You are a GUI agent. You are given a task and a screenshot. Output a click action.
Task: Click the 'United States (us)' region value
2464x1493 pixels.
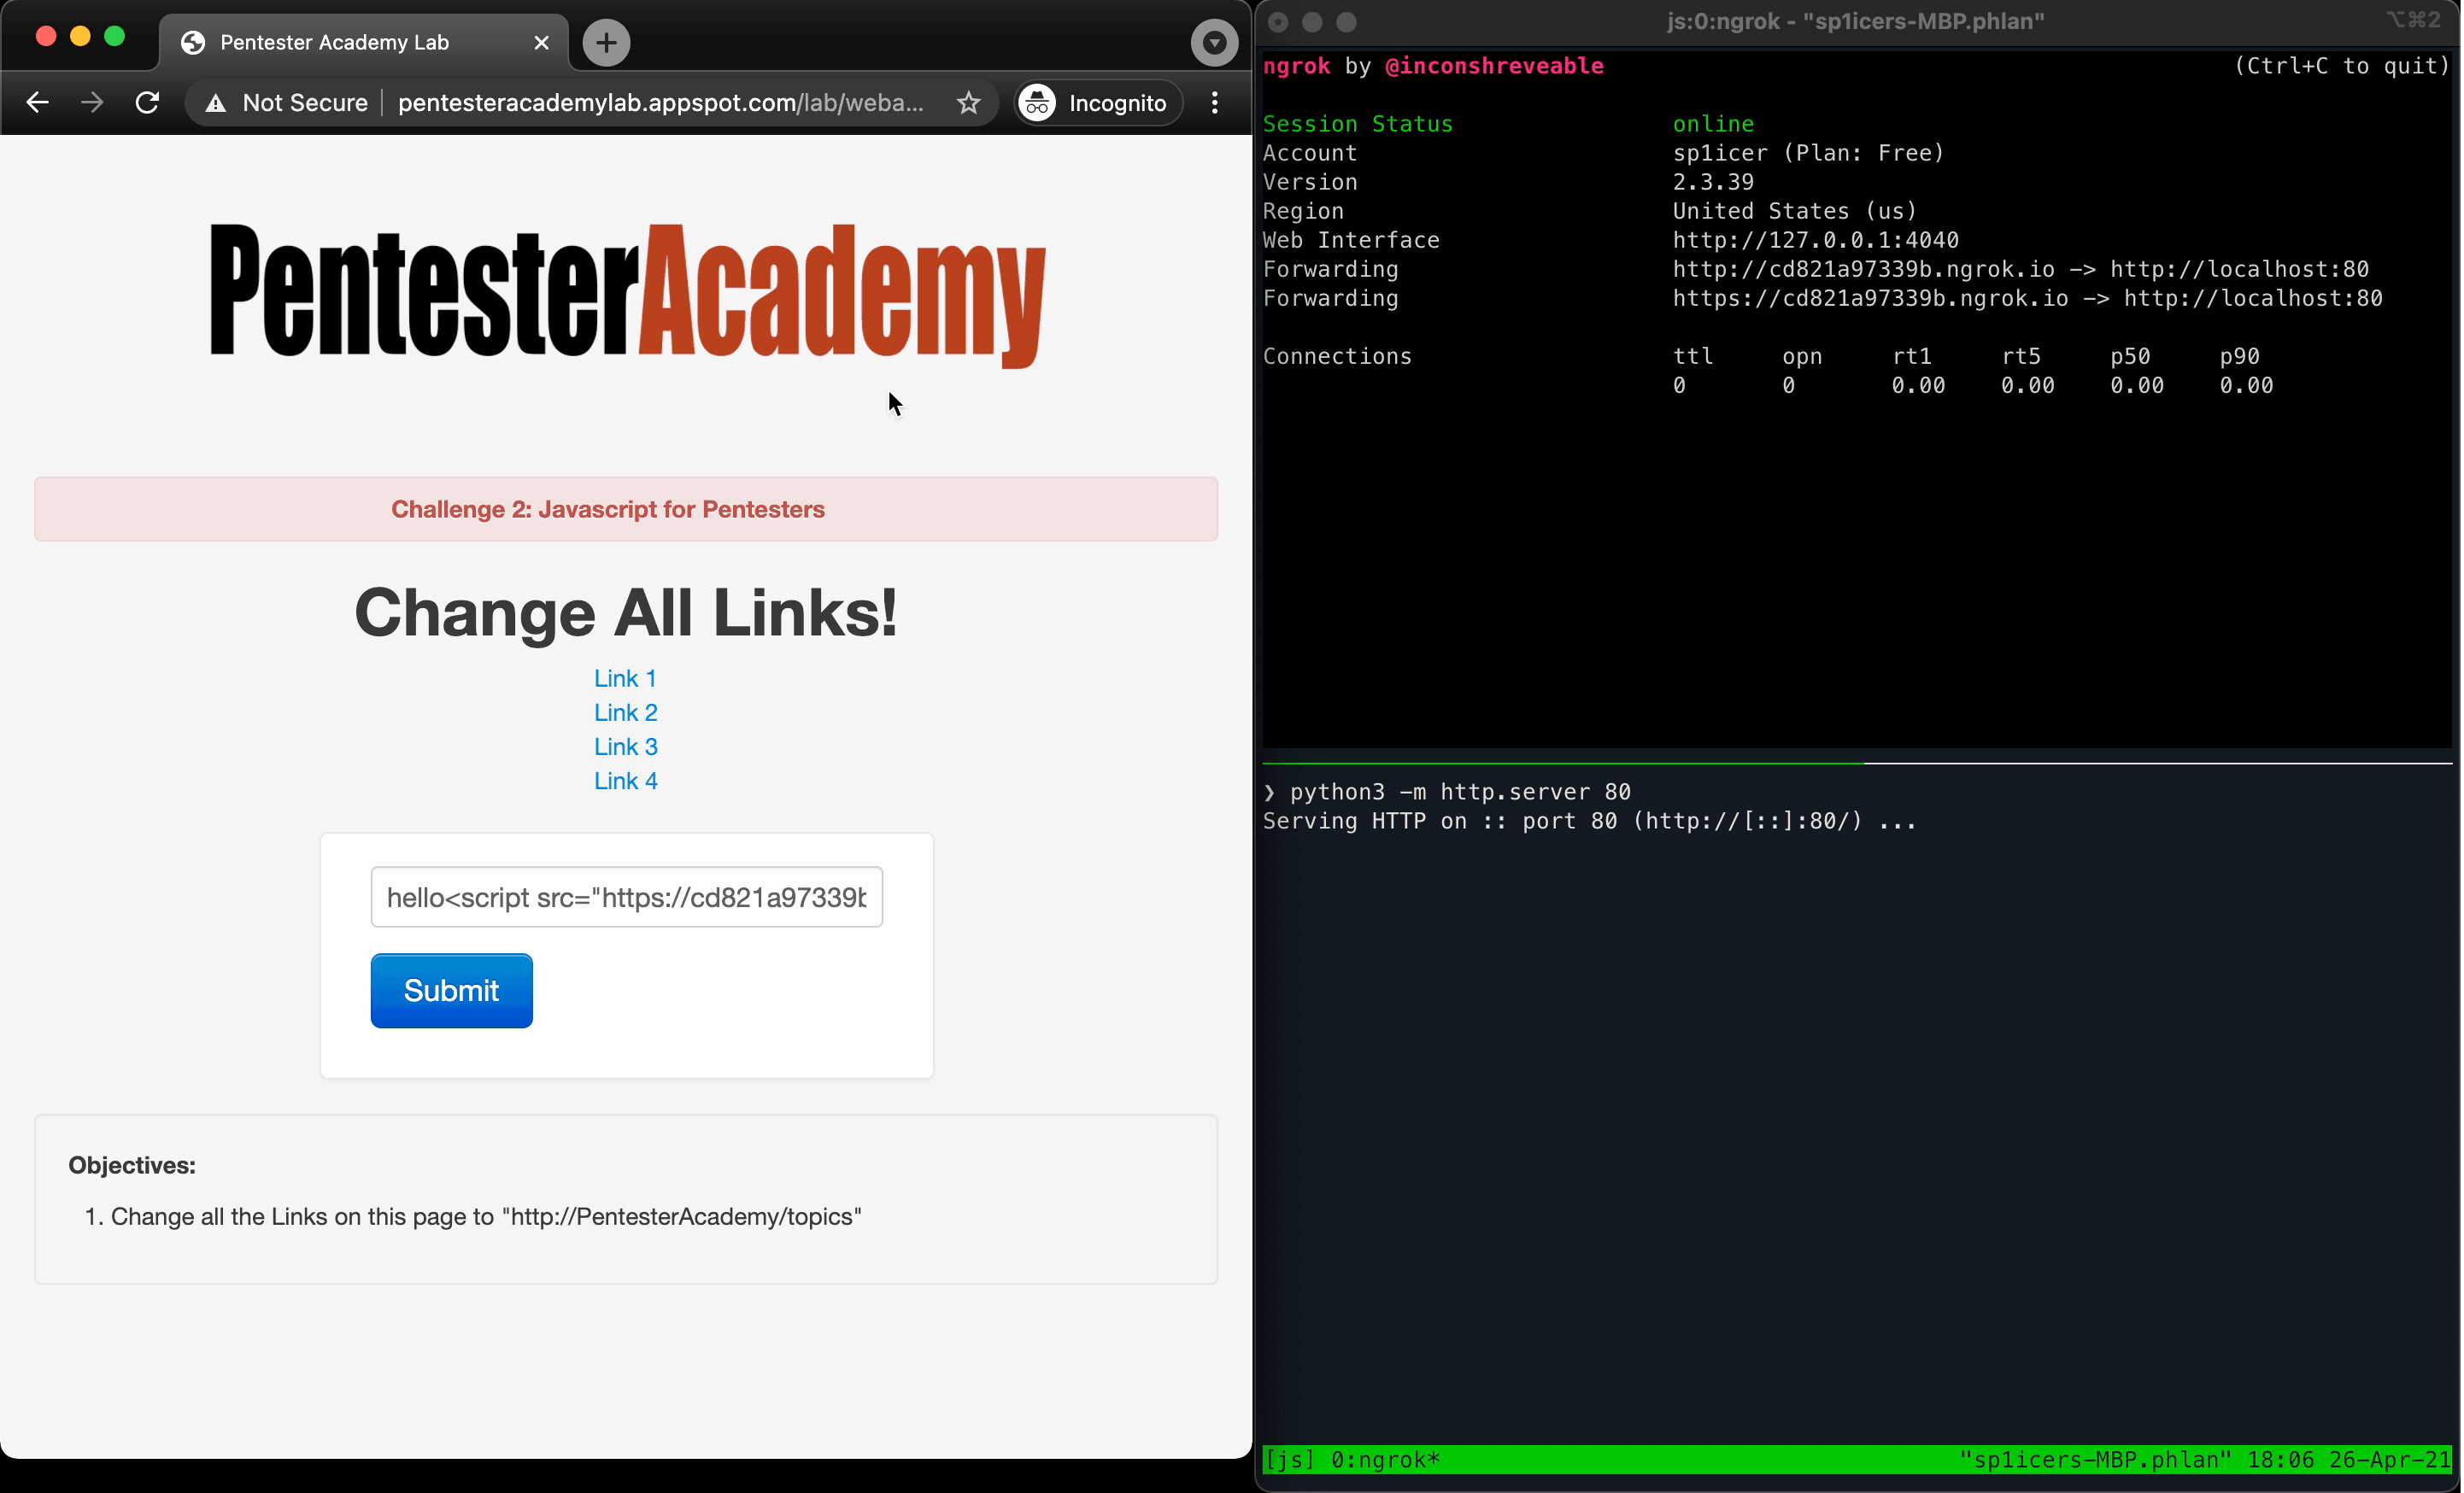point(1796,212)
